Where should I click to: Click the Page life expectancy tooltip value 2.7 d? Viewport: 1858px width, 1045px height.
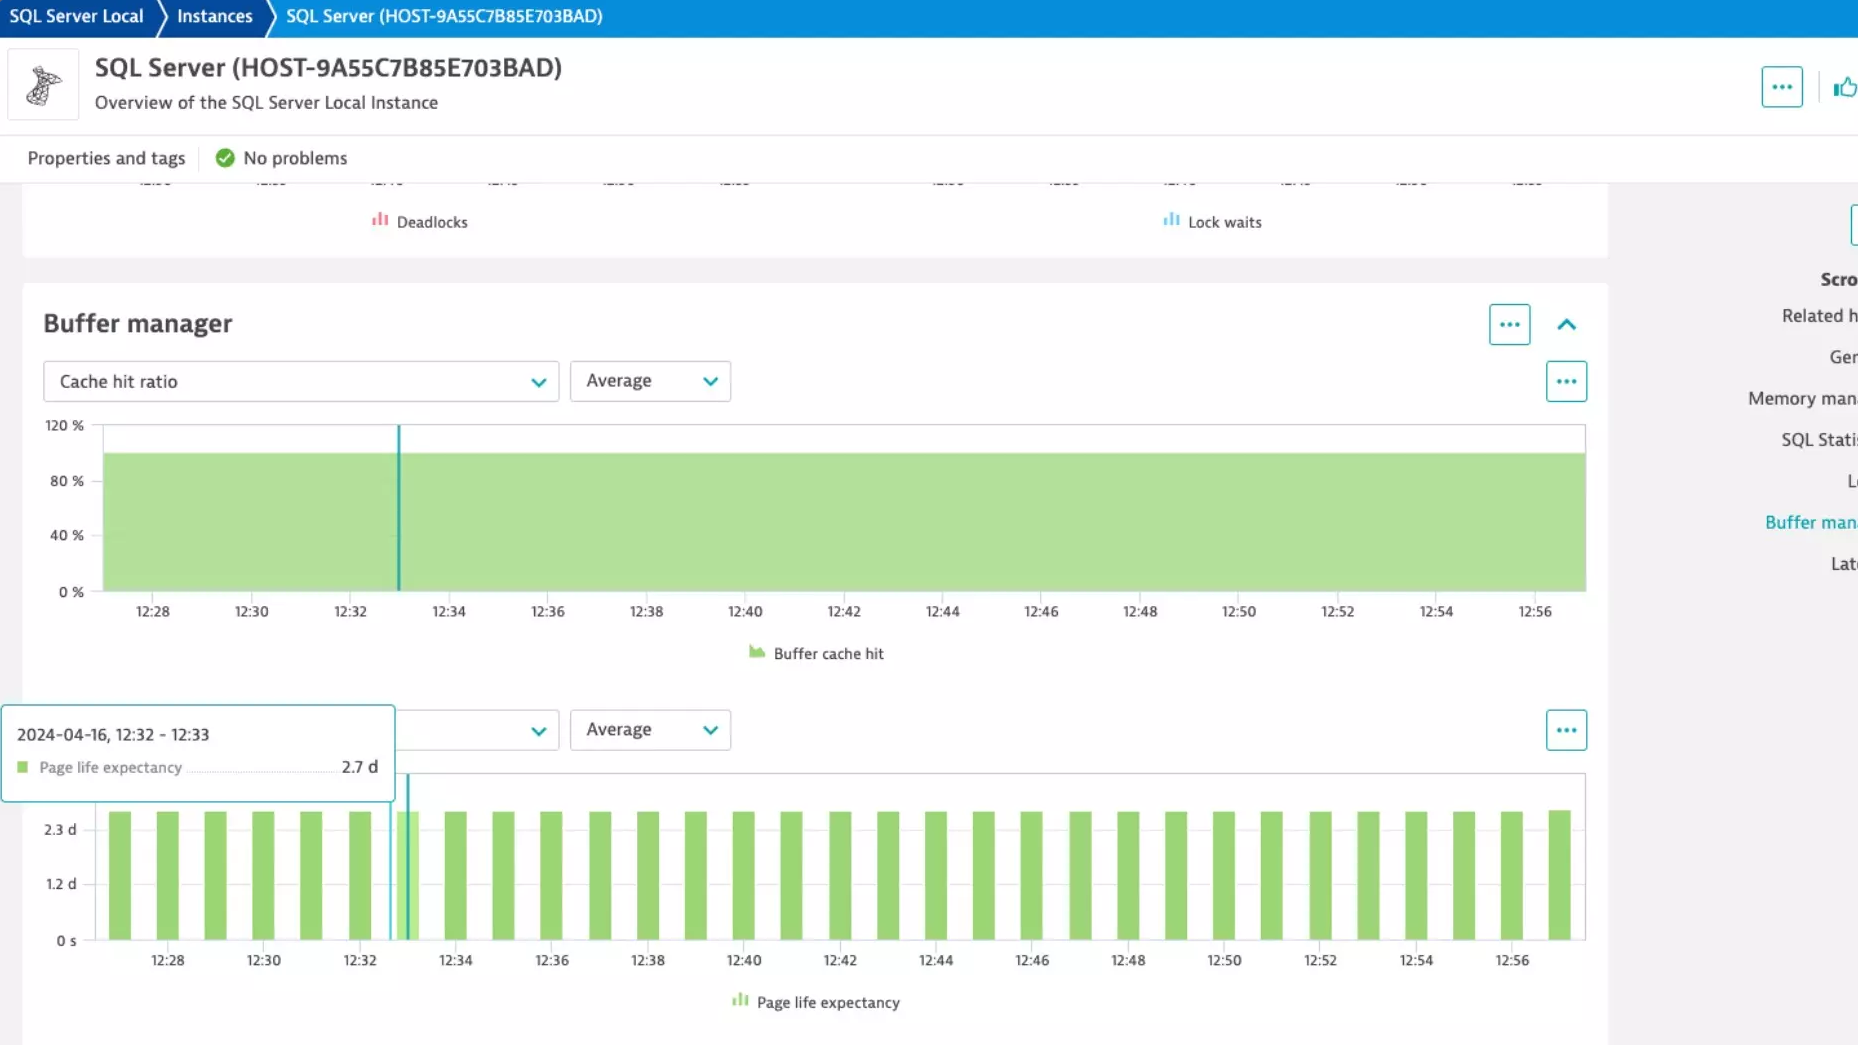point(359,767)
